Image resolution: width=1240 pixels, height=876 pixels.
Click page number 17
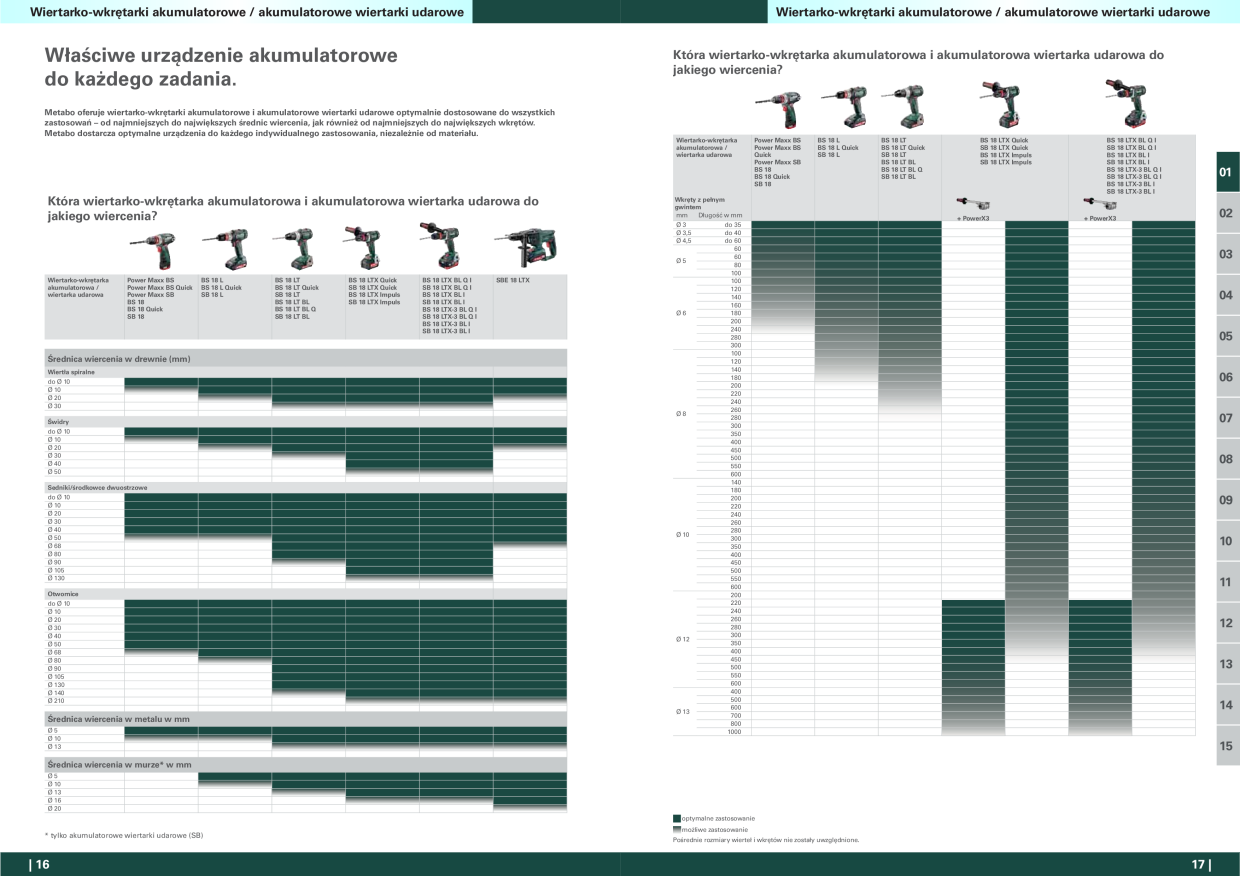(x=1200, y=865)
